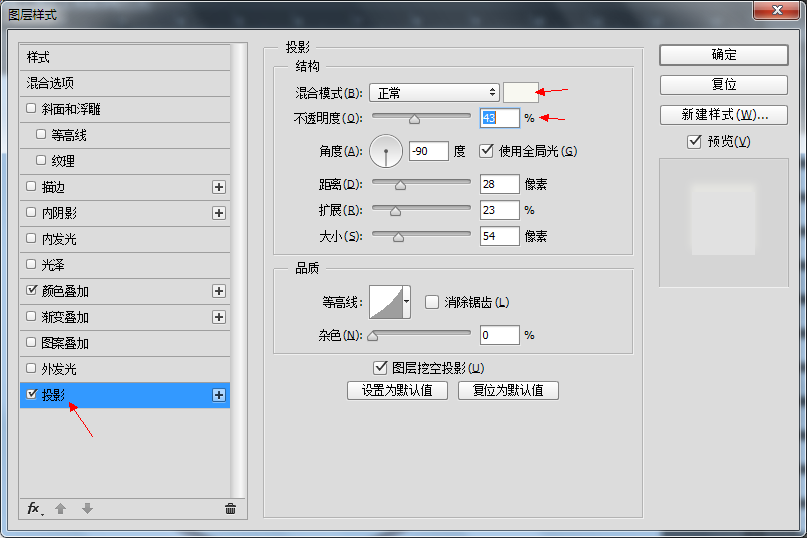Click the 复位 button
807x538 pixels.
coord(724,84)
